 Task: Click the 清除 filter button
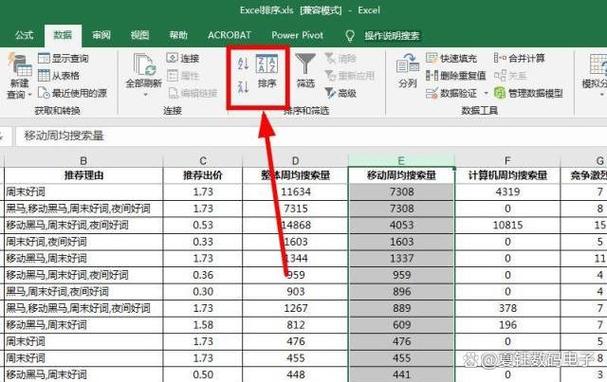click(340, 58)
